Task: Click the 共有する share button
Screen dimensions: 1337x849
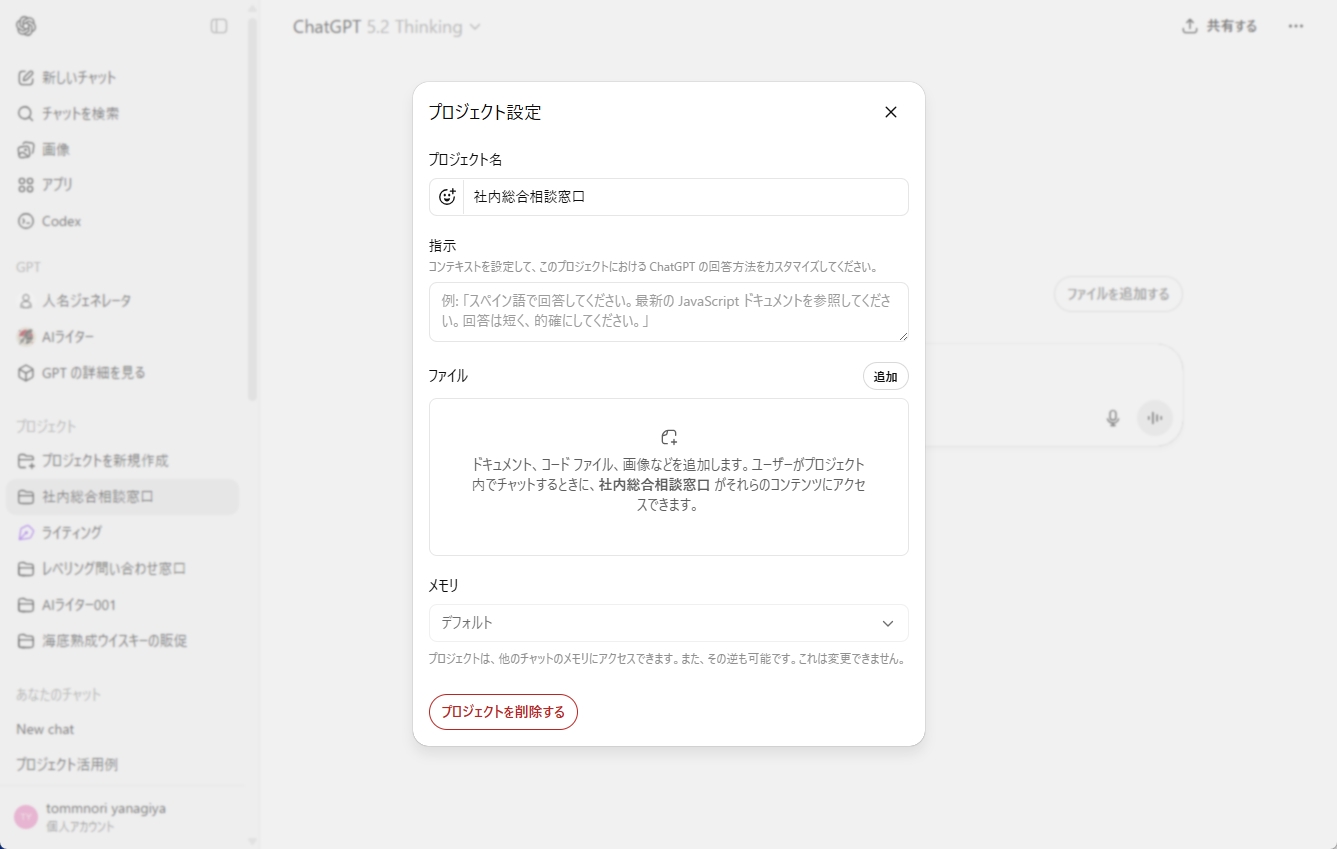Action: tap(1220, 26)
